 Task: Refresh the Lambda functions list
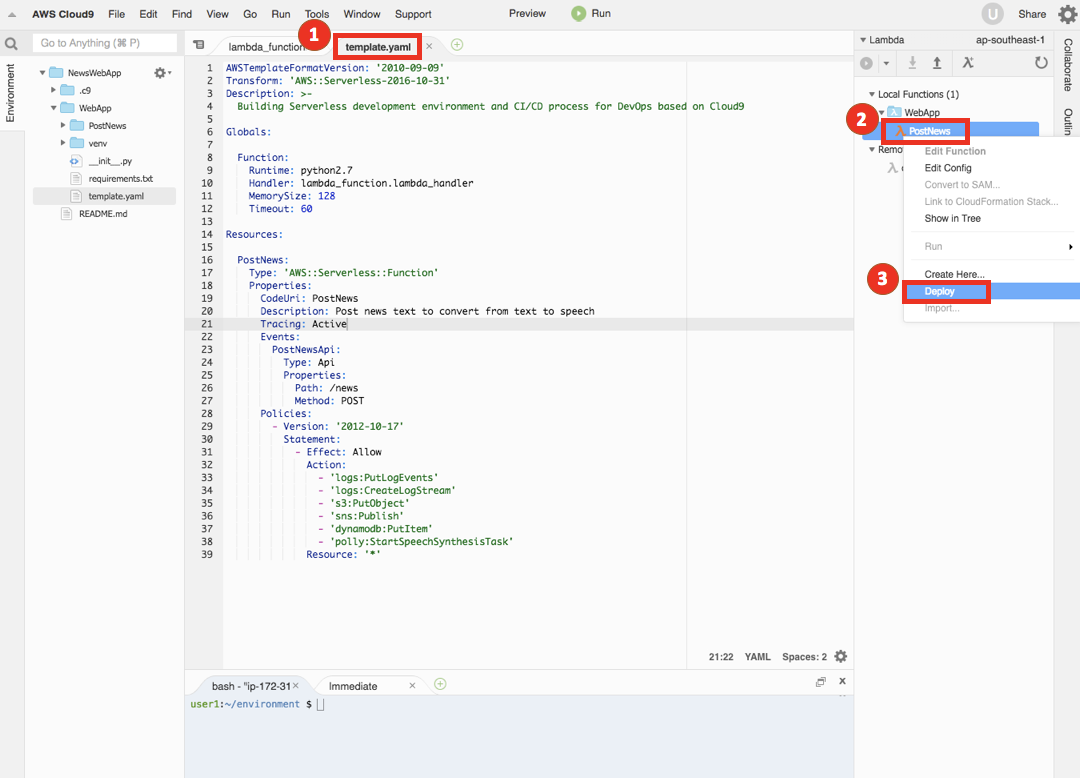point(1041,63)
